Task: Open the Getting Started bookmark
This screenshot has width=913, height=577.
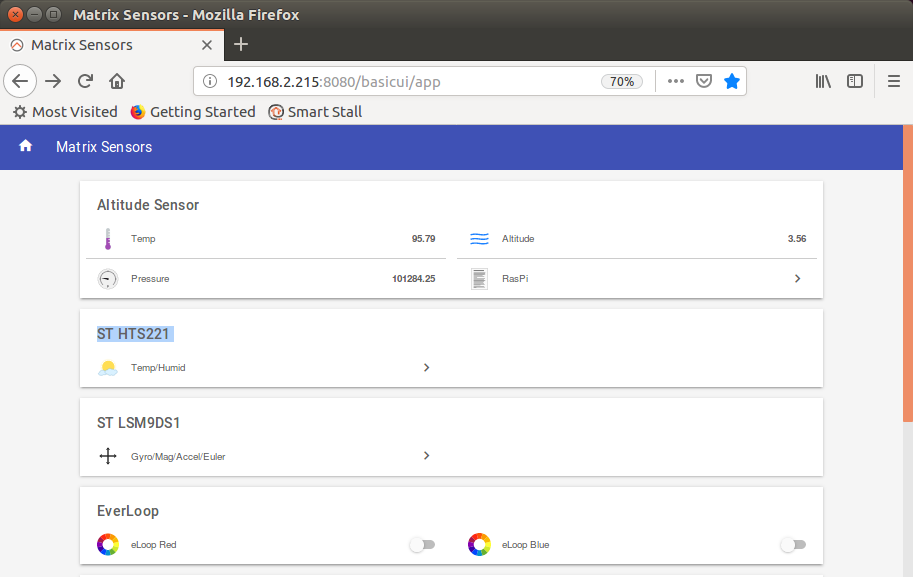Action: click(x=193, y=112)
